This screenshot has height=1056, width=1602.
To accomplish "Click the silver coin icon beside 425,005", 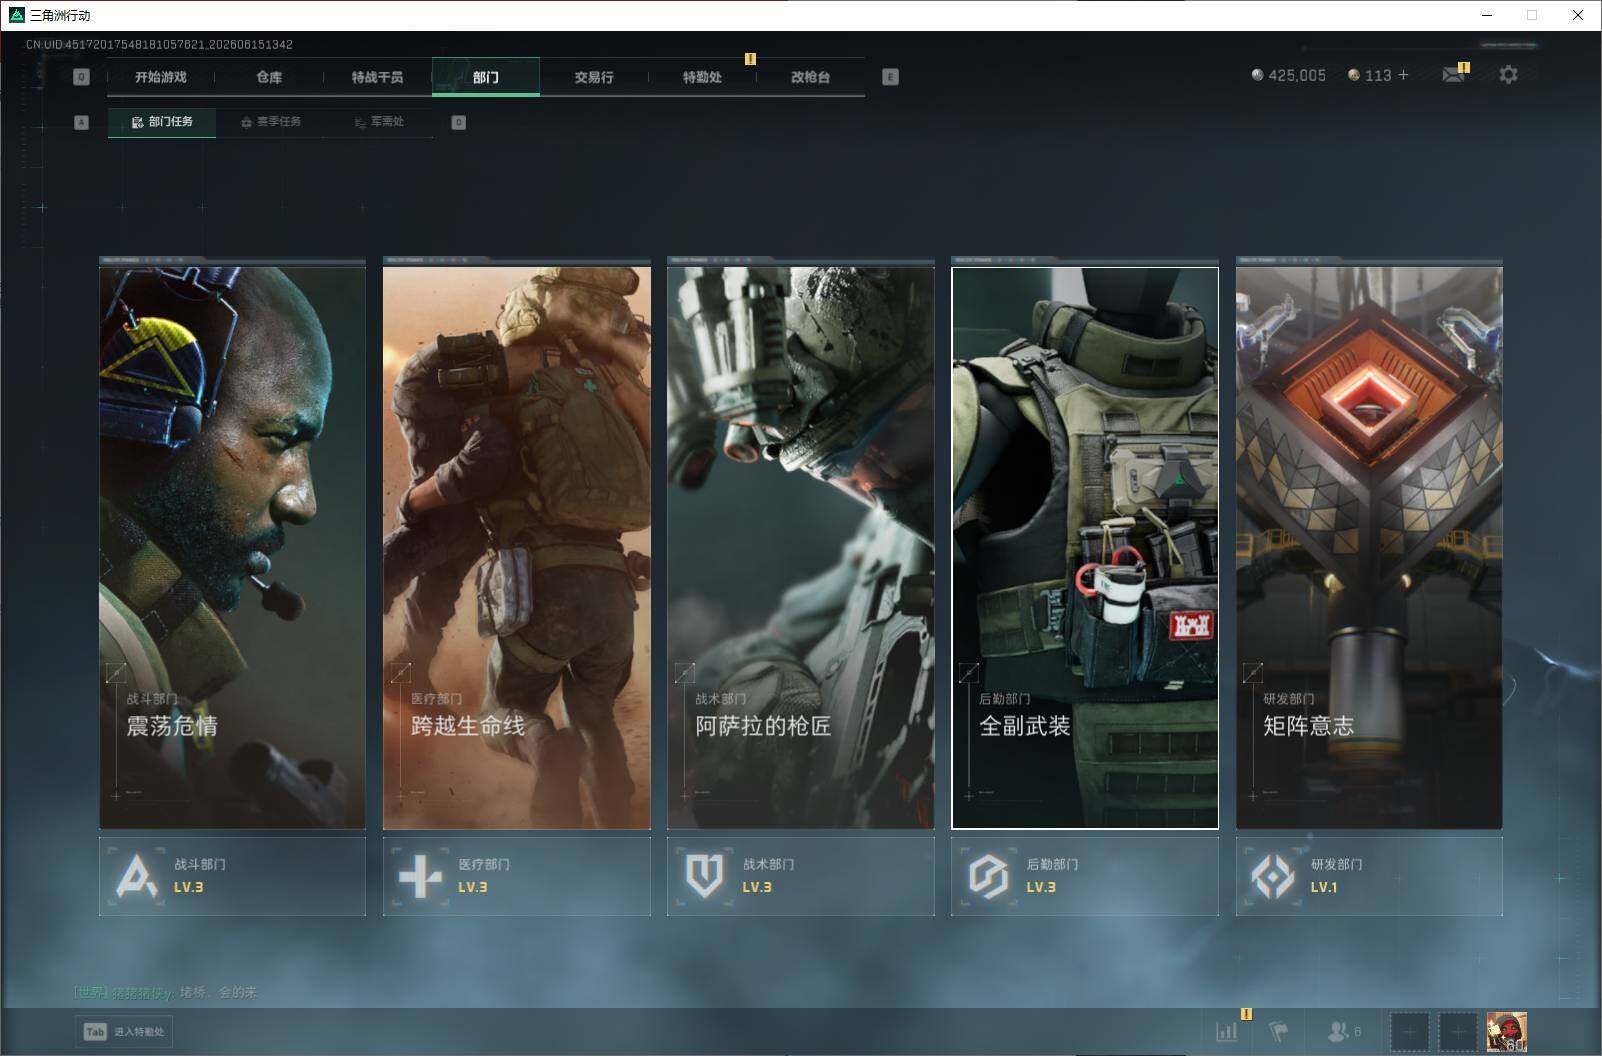I will [x=1257, y=75].
